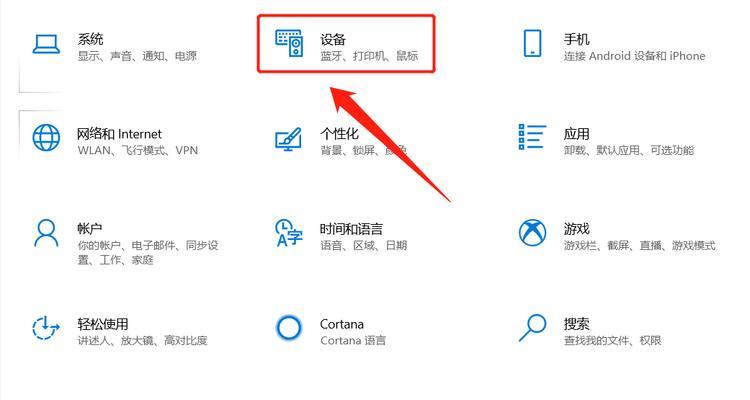Image resolution: width=750 pixels, height=400 pixels.
Task: Open the 系统 settings title
Action: (90, 39)
